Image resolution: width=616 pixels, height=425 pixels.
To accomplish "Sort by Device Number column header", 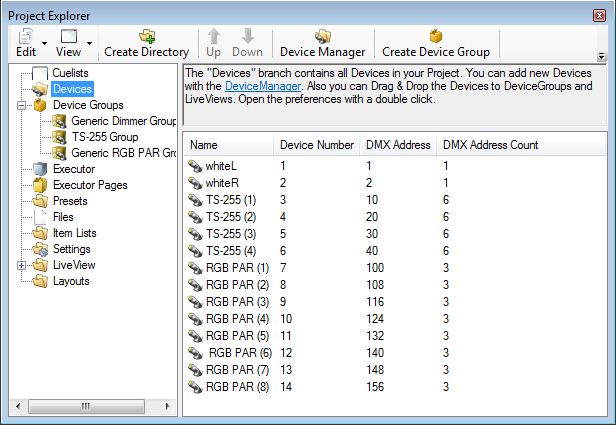I will (x=316, y=145).
